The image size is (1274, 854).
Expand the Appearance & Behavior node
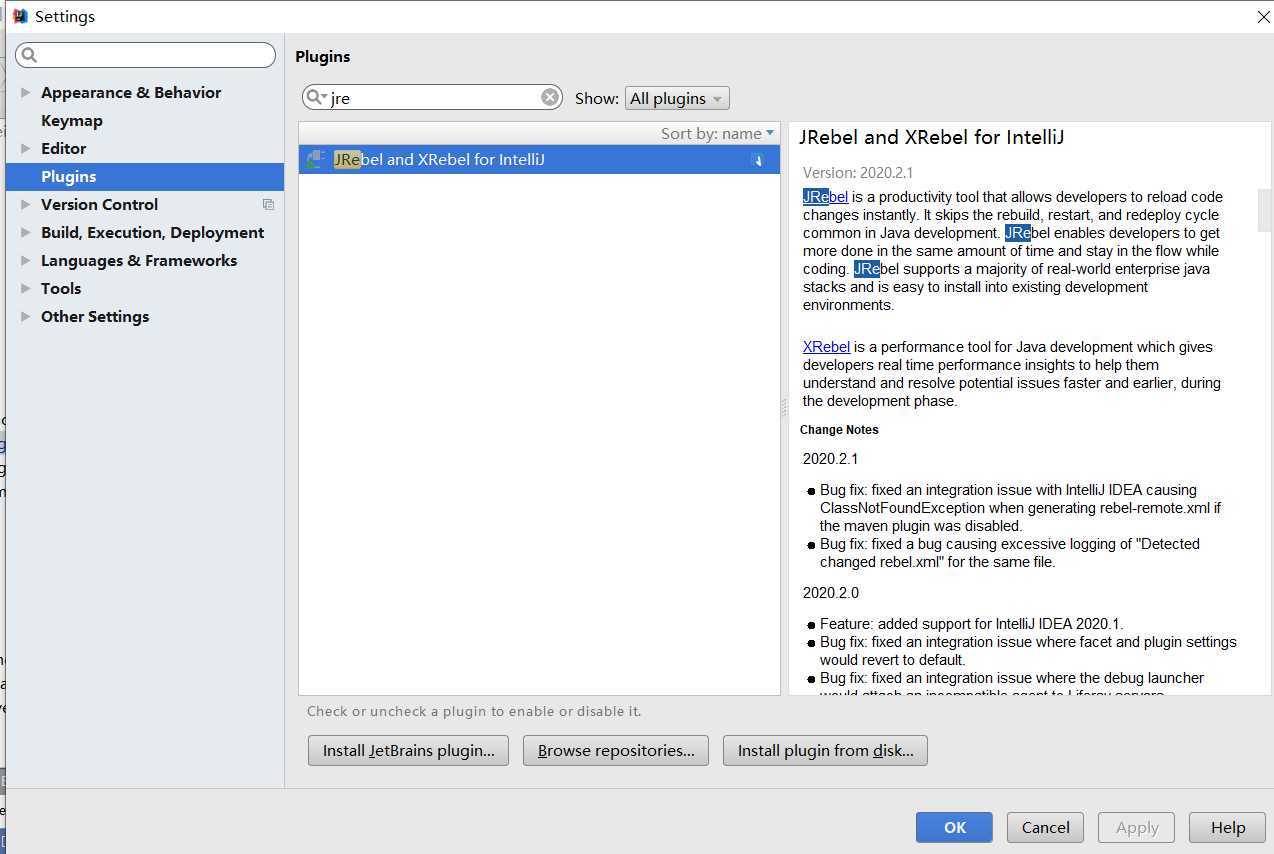pos(25,92)
